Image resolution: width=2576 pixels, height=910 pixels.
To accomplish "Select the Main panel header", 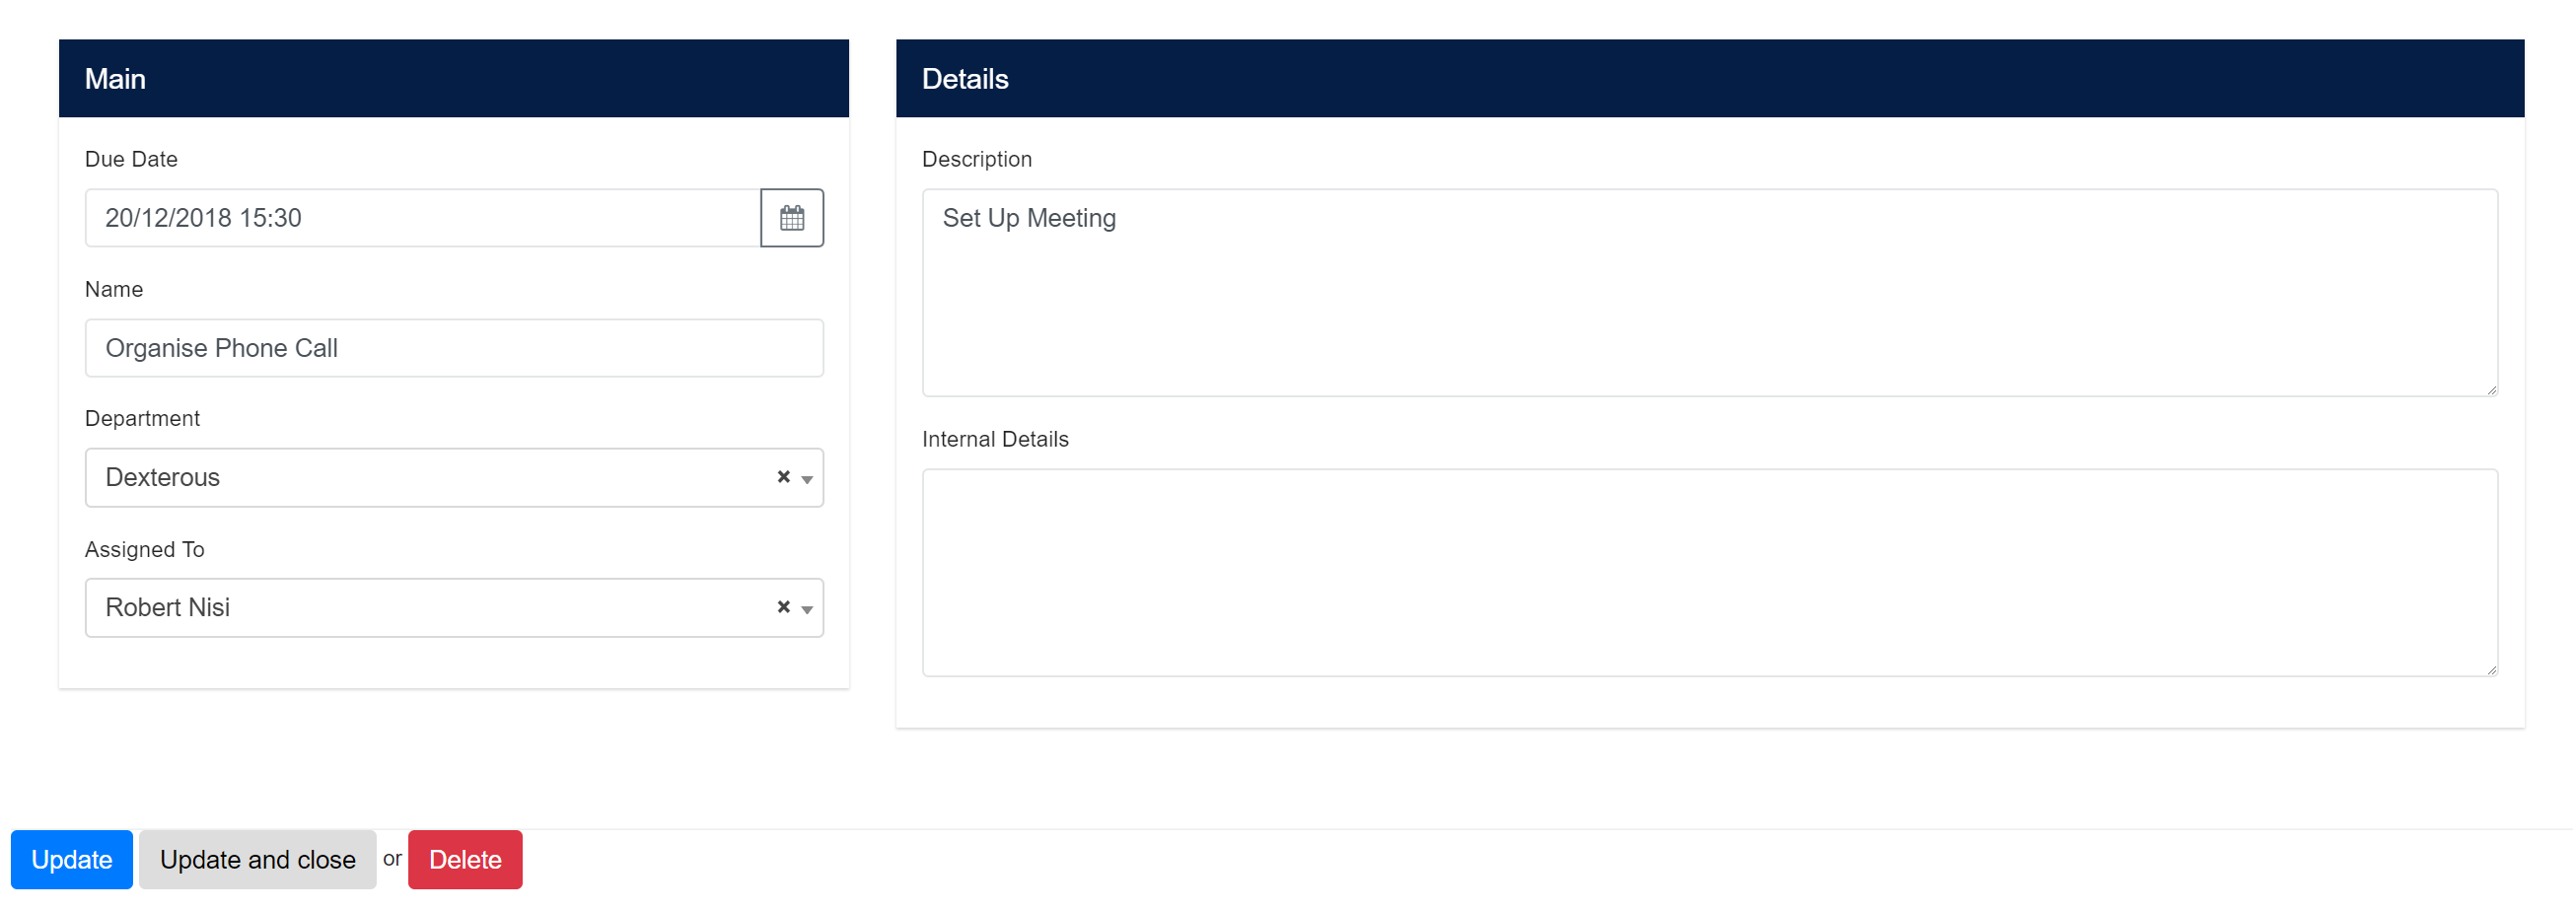I will tap(454, 79).
